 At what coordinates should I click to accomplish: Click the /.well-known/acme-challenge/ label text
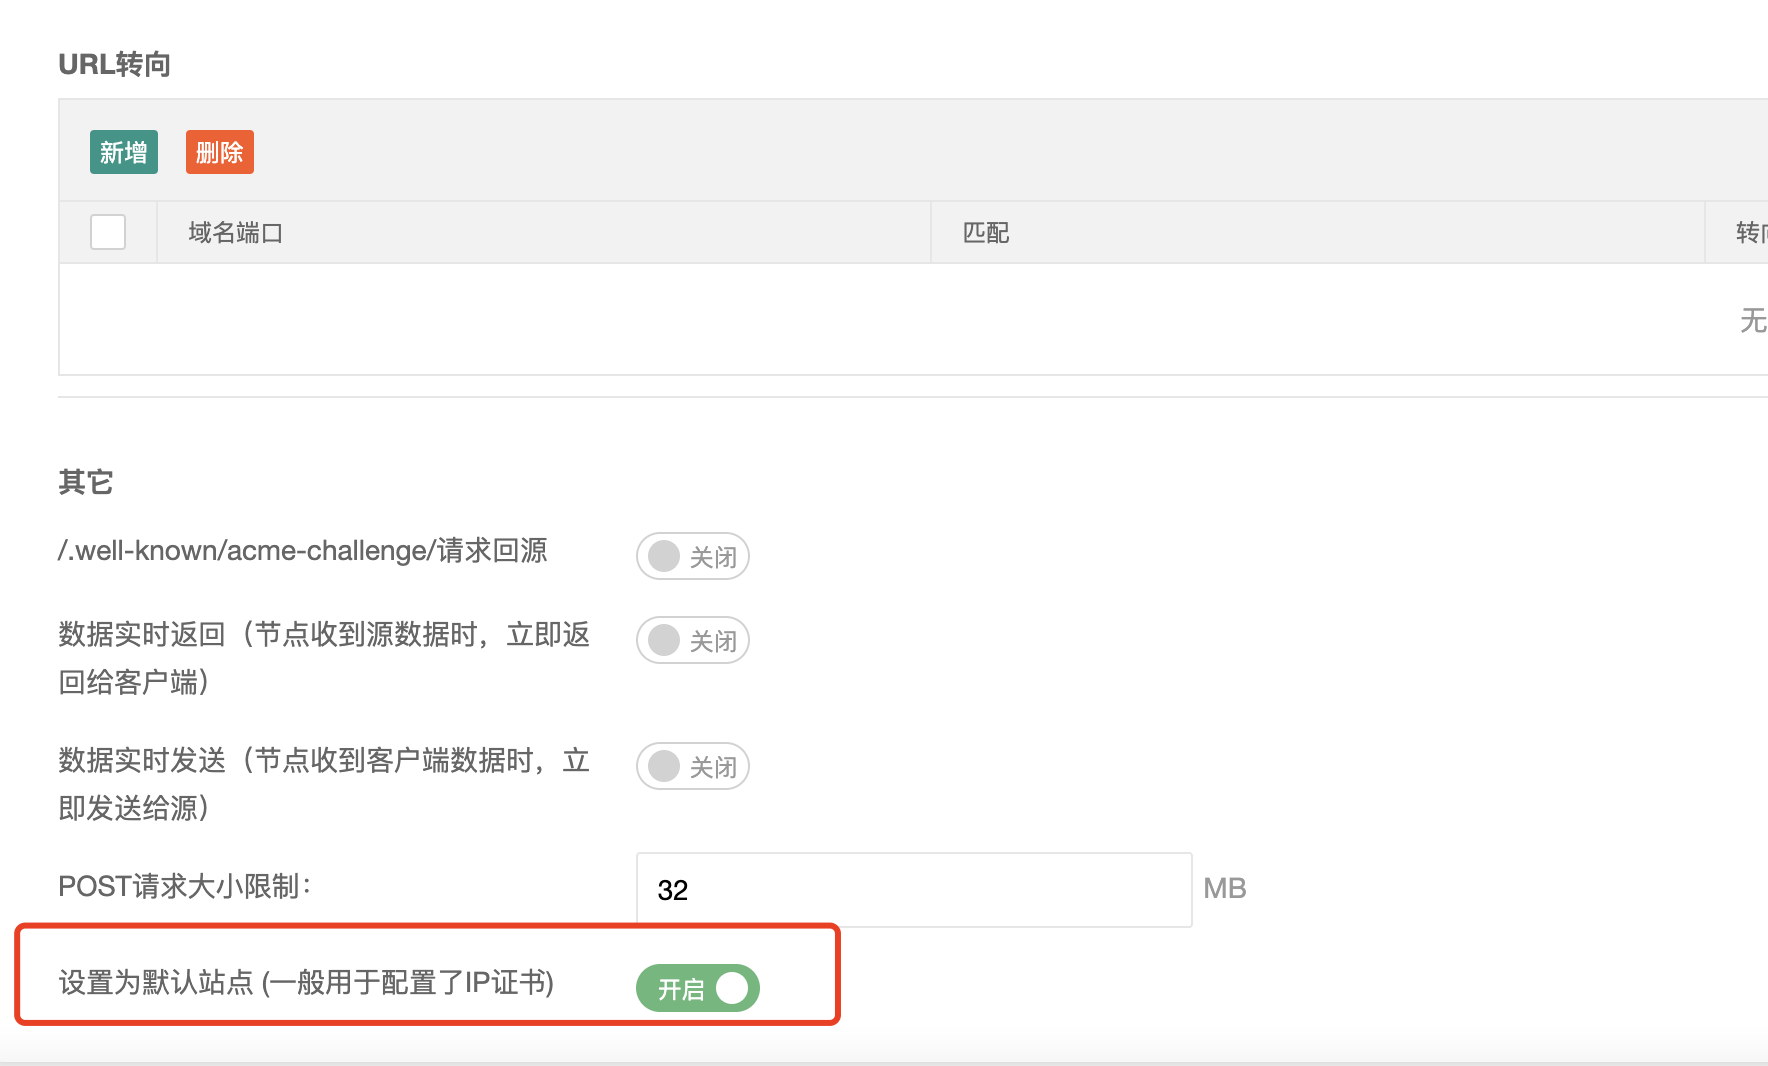click(302, 551)
